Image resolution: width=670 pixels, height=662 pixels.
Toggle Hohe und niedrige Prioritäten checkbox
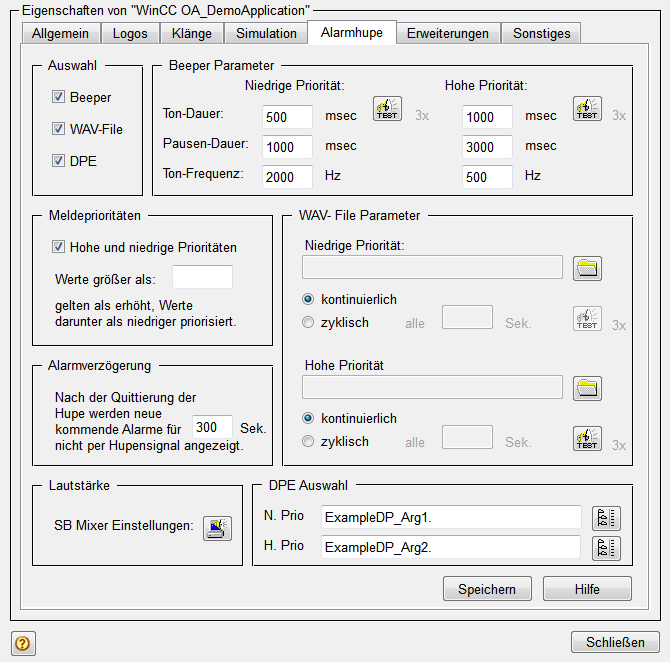(58, 247)
